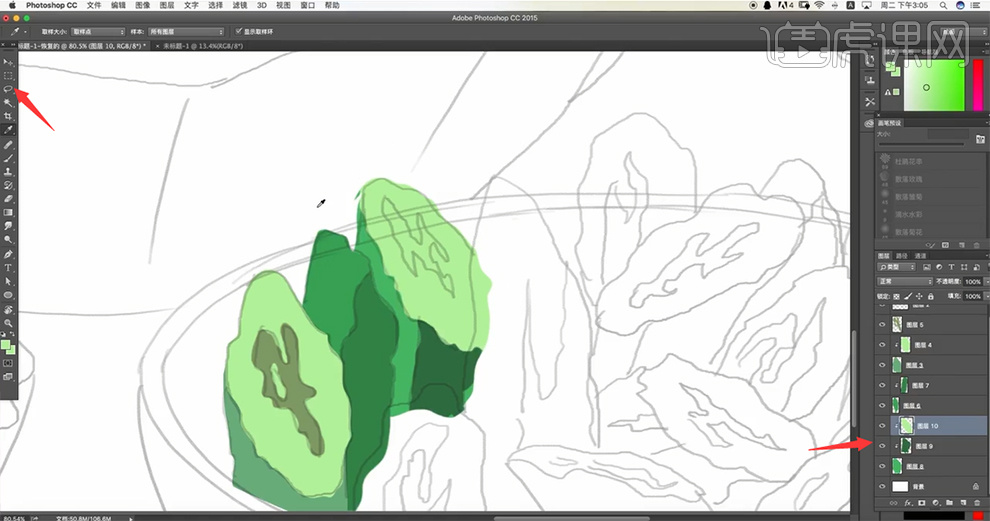The image size is (990, 521).
Task: Open the brush preset manager folder icon
Action: click(980, 139)
